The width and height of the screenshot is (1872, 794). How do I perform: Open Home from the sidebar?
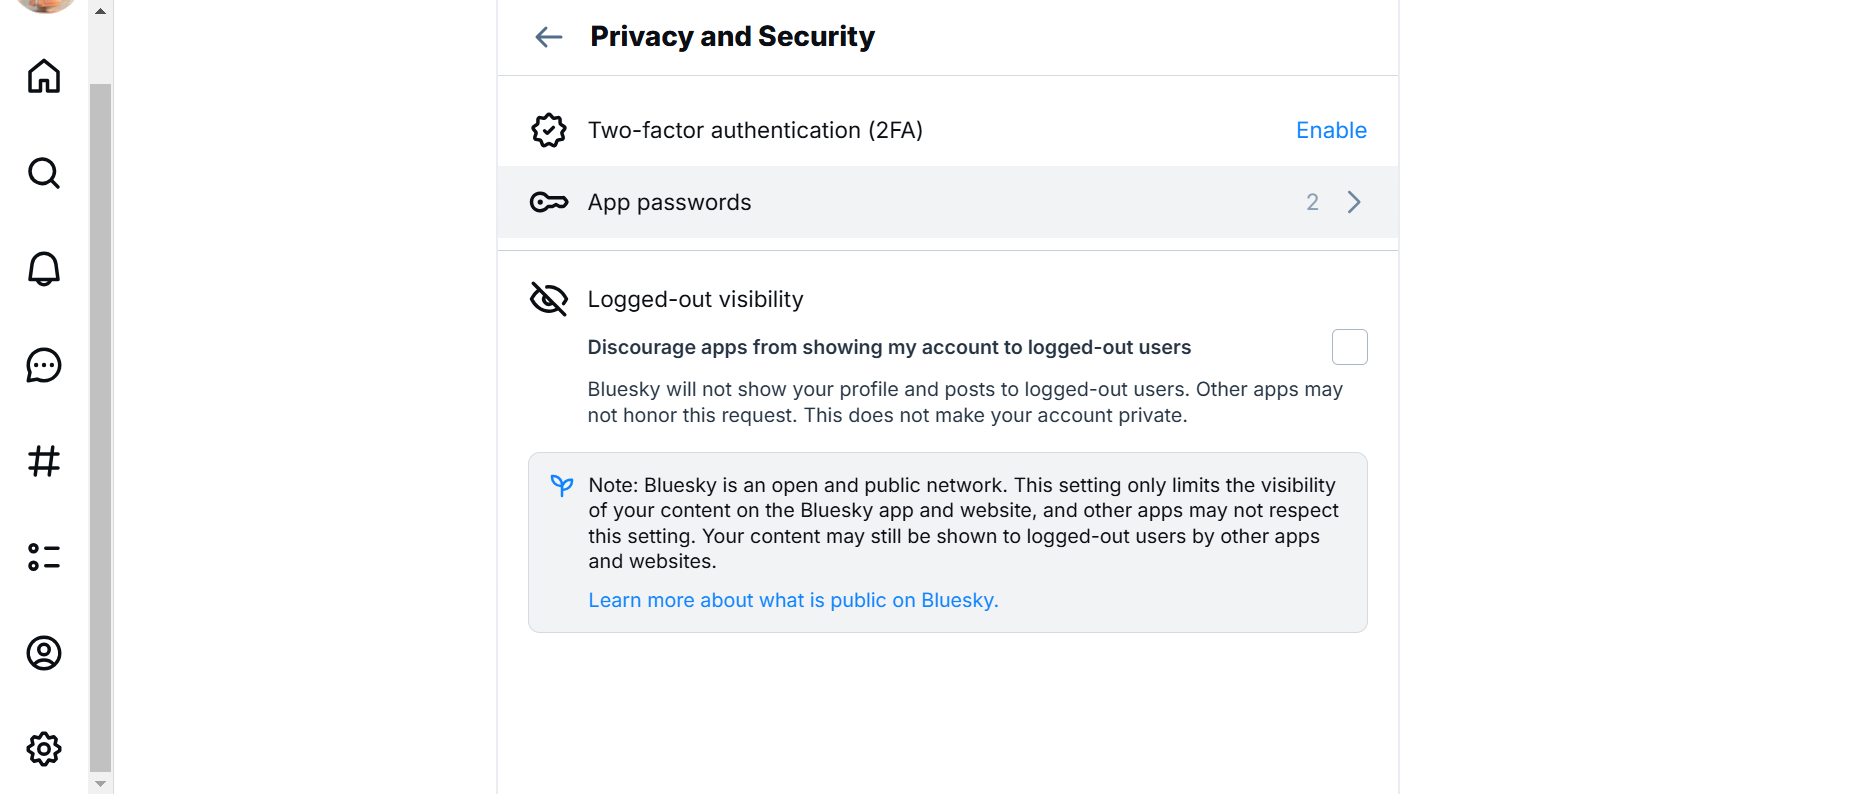coord(44,76)
